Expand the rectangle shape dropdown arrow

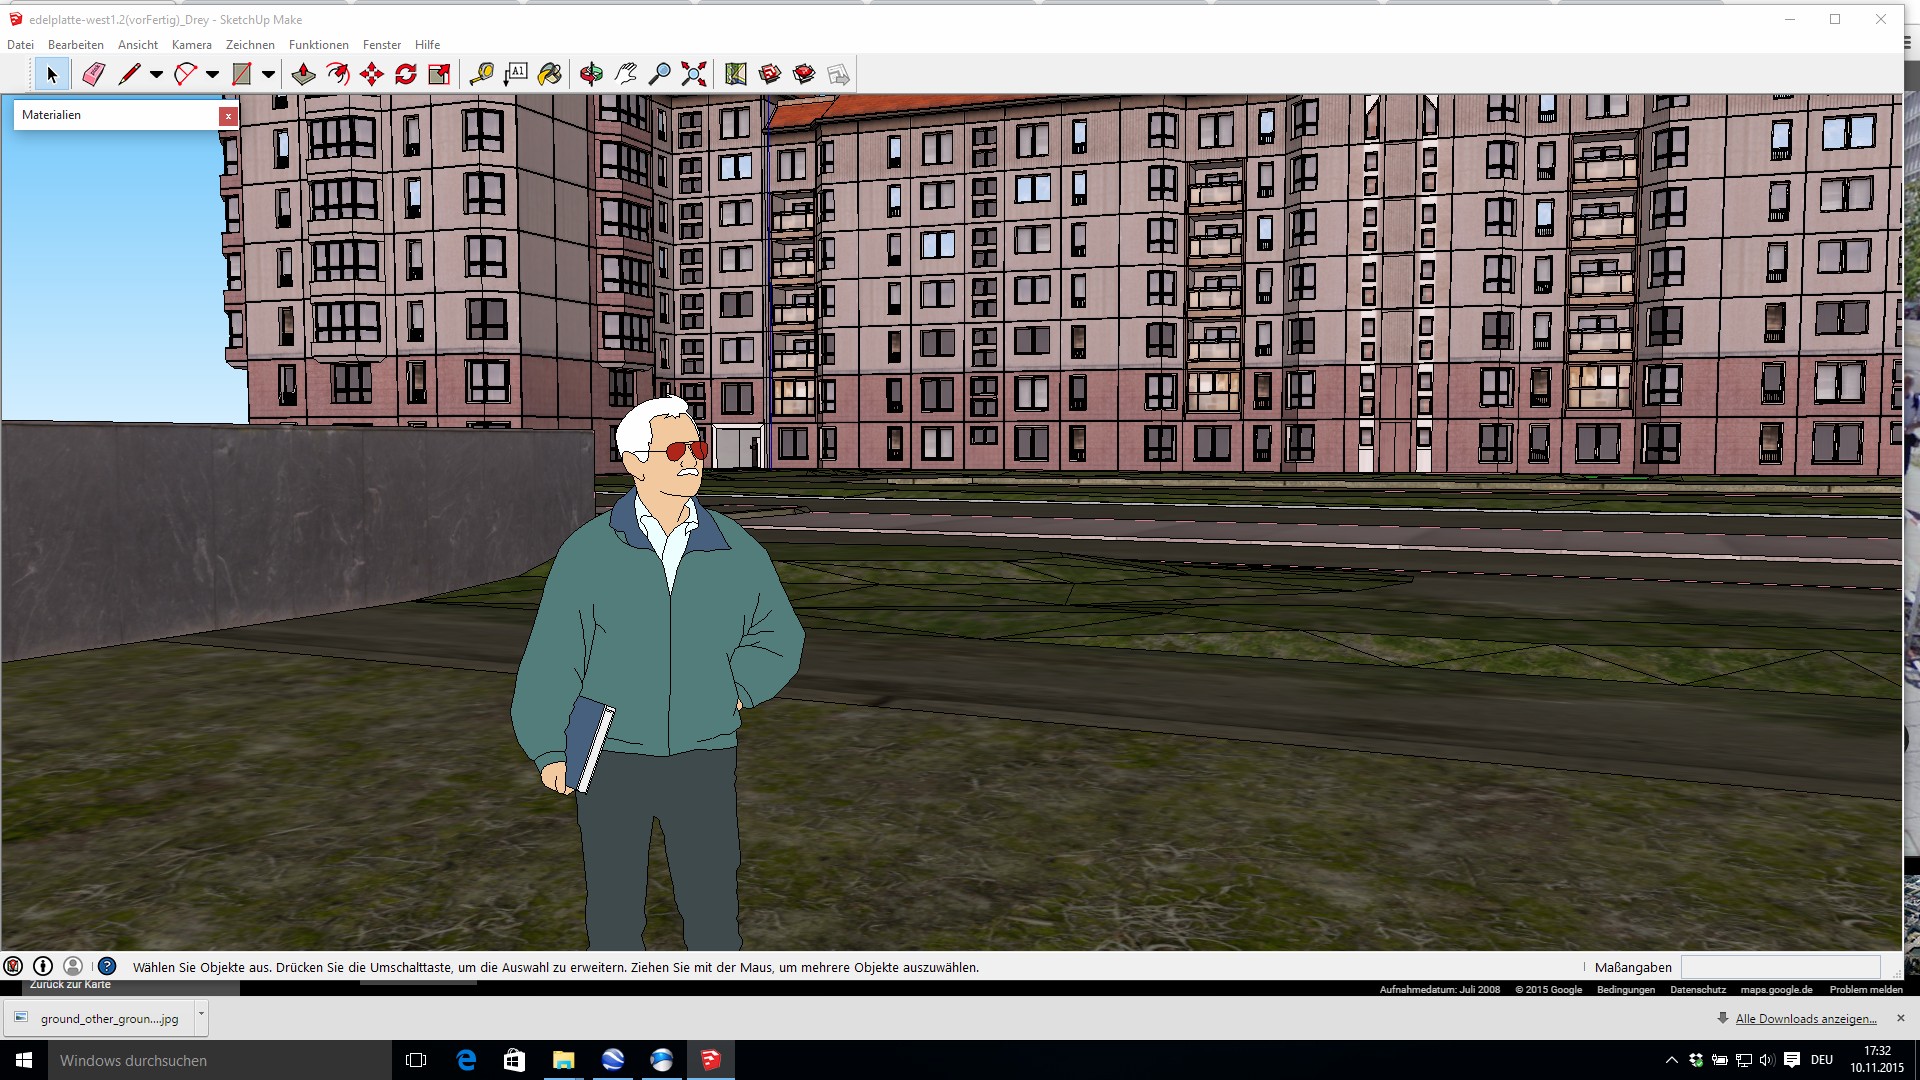[x=269, y=74]
